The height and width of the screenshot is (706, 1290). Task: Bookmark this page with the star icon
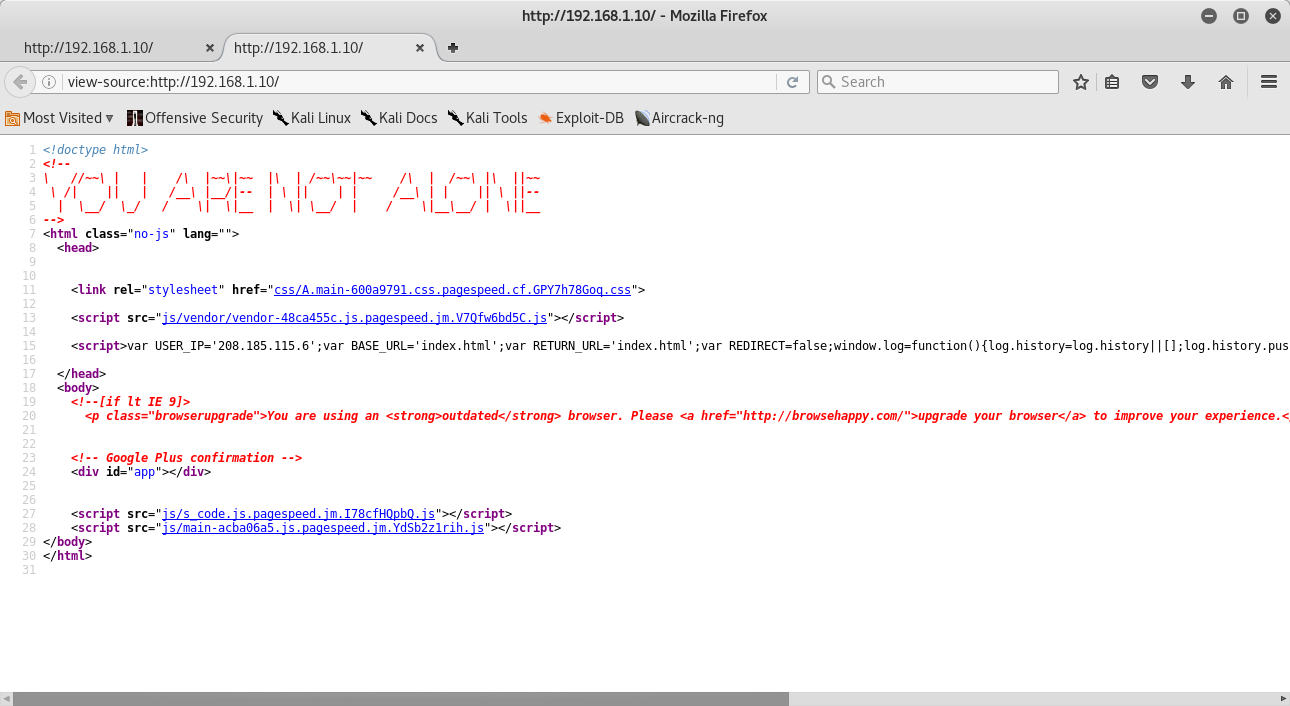click(1080, 82)
